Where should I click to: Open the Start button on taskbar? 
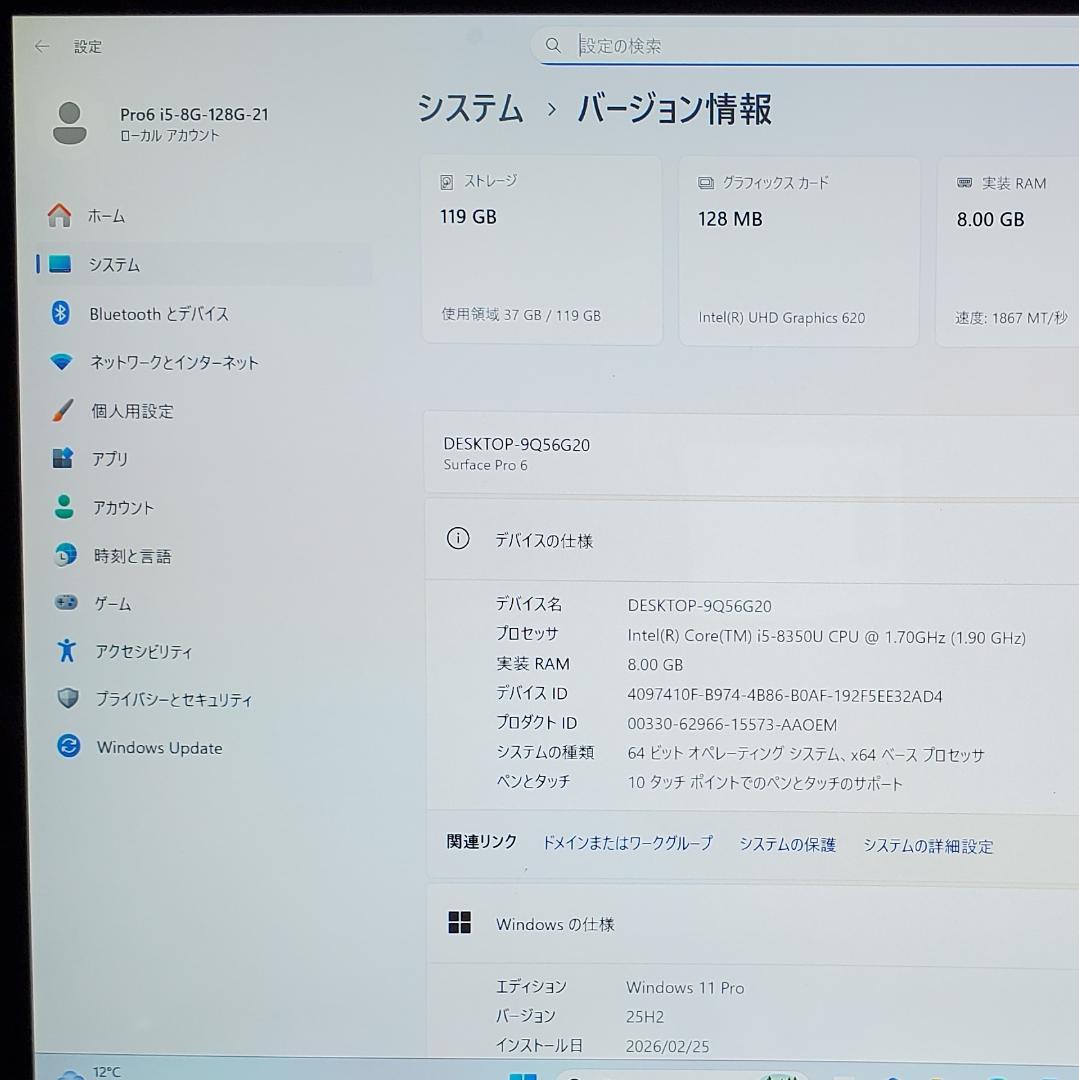pos(523,1075)
